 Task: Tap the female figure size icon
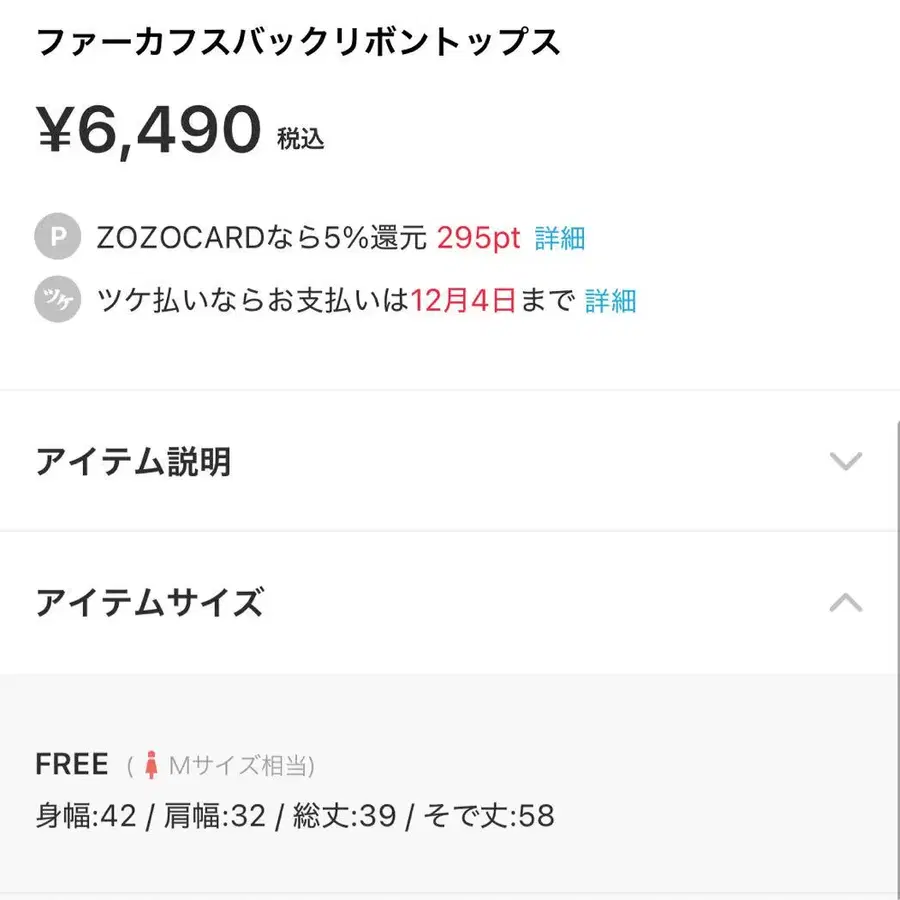152,767
